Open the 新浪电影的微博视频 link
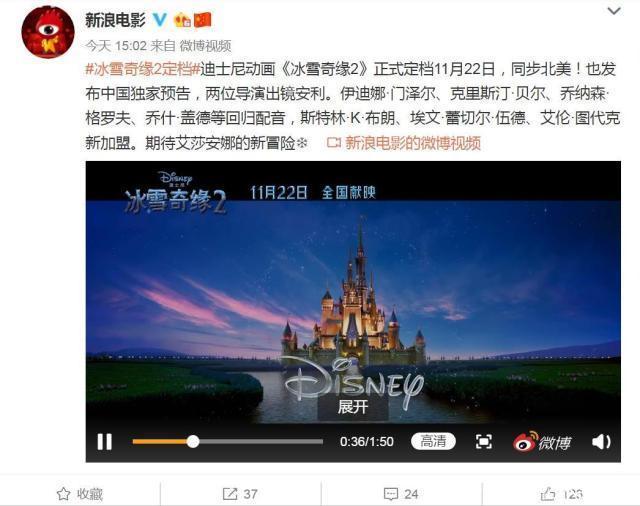 pos(404,143)
